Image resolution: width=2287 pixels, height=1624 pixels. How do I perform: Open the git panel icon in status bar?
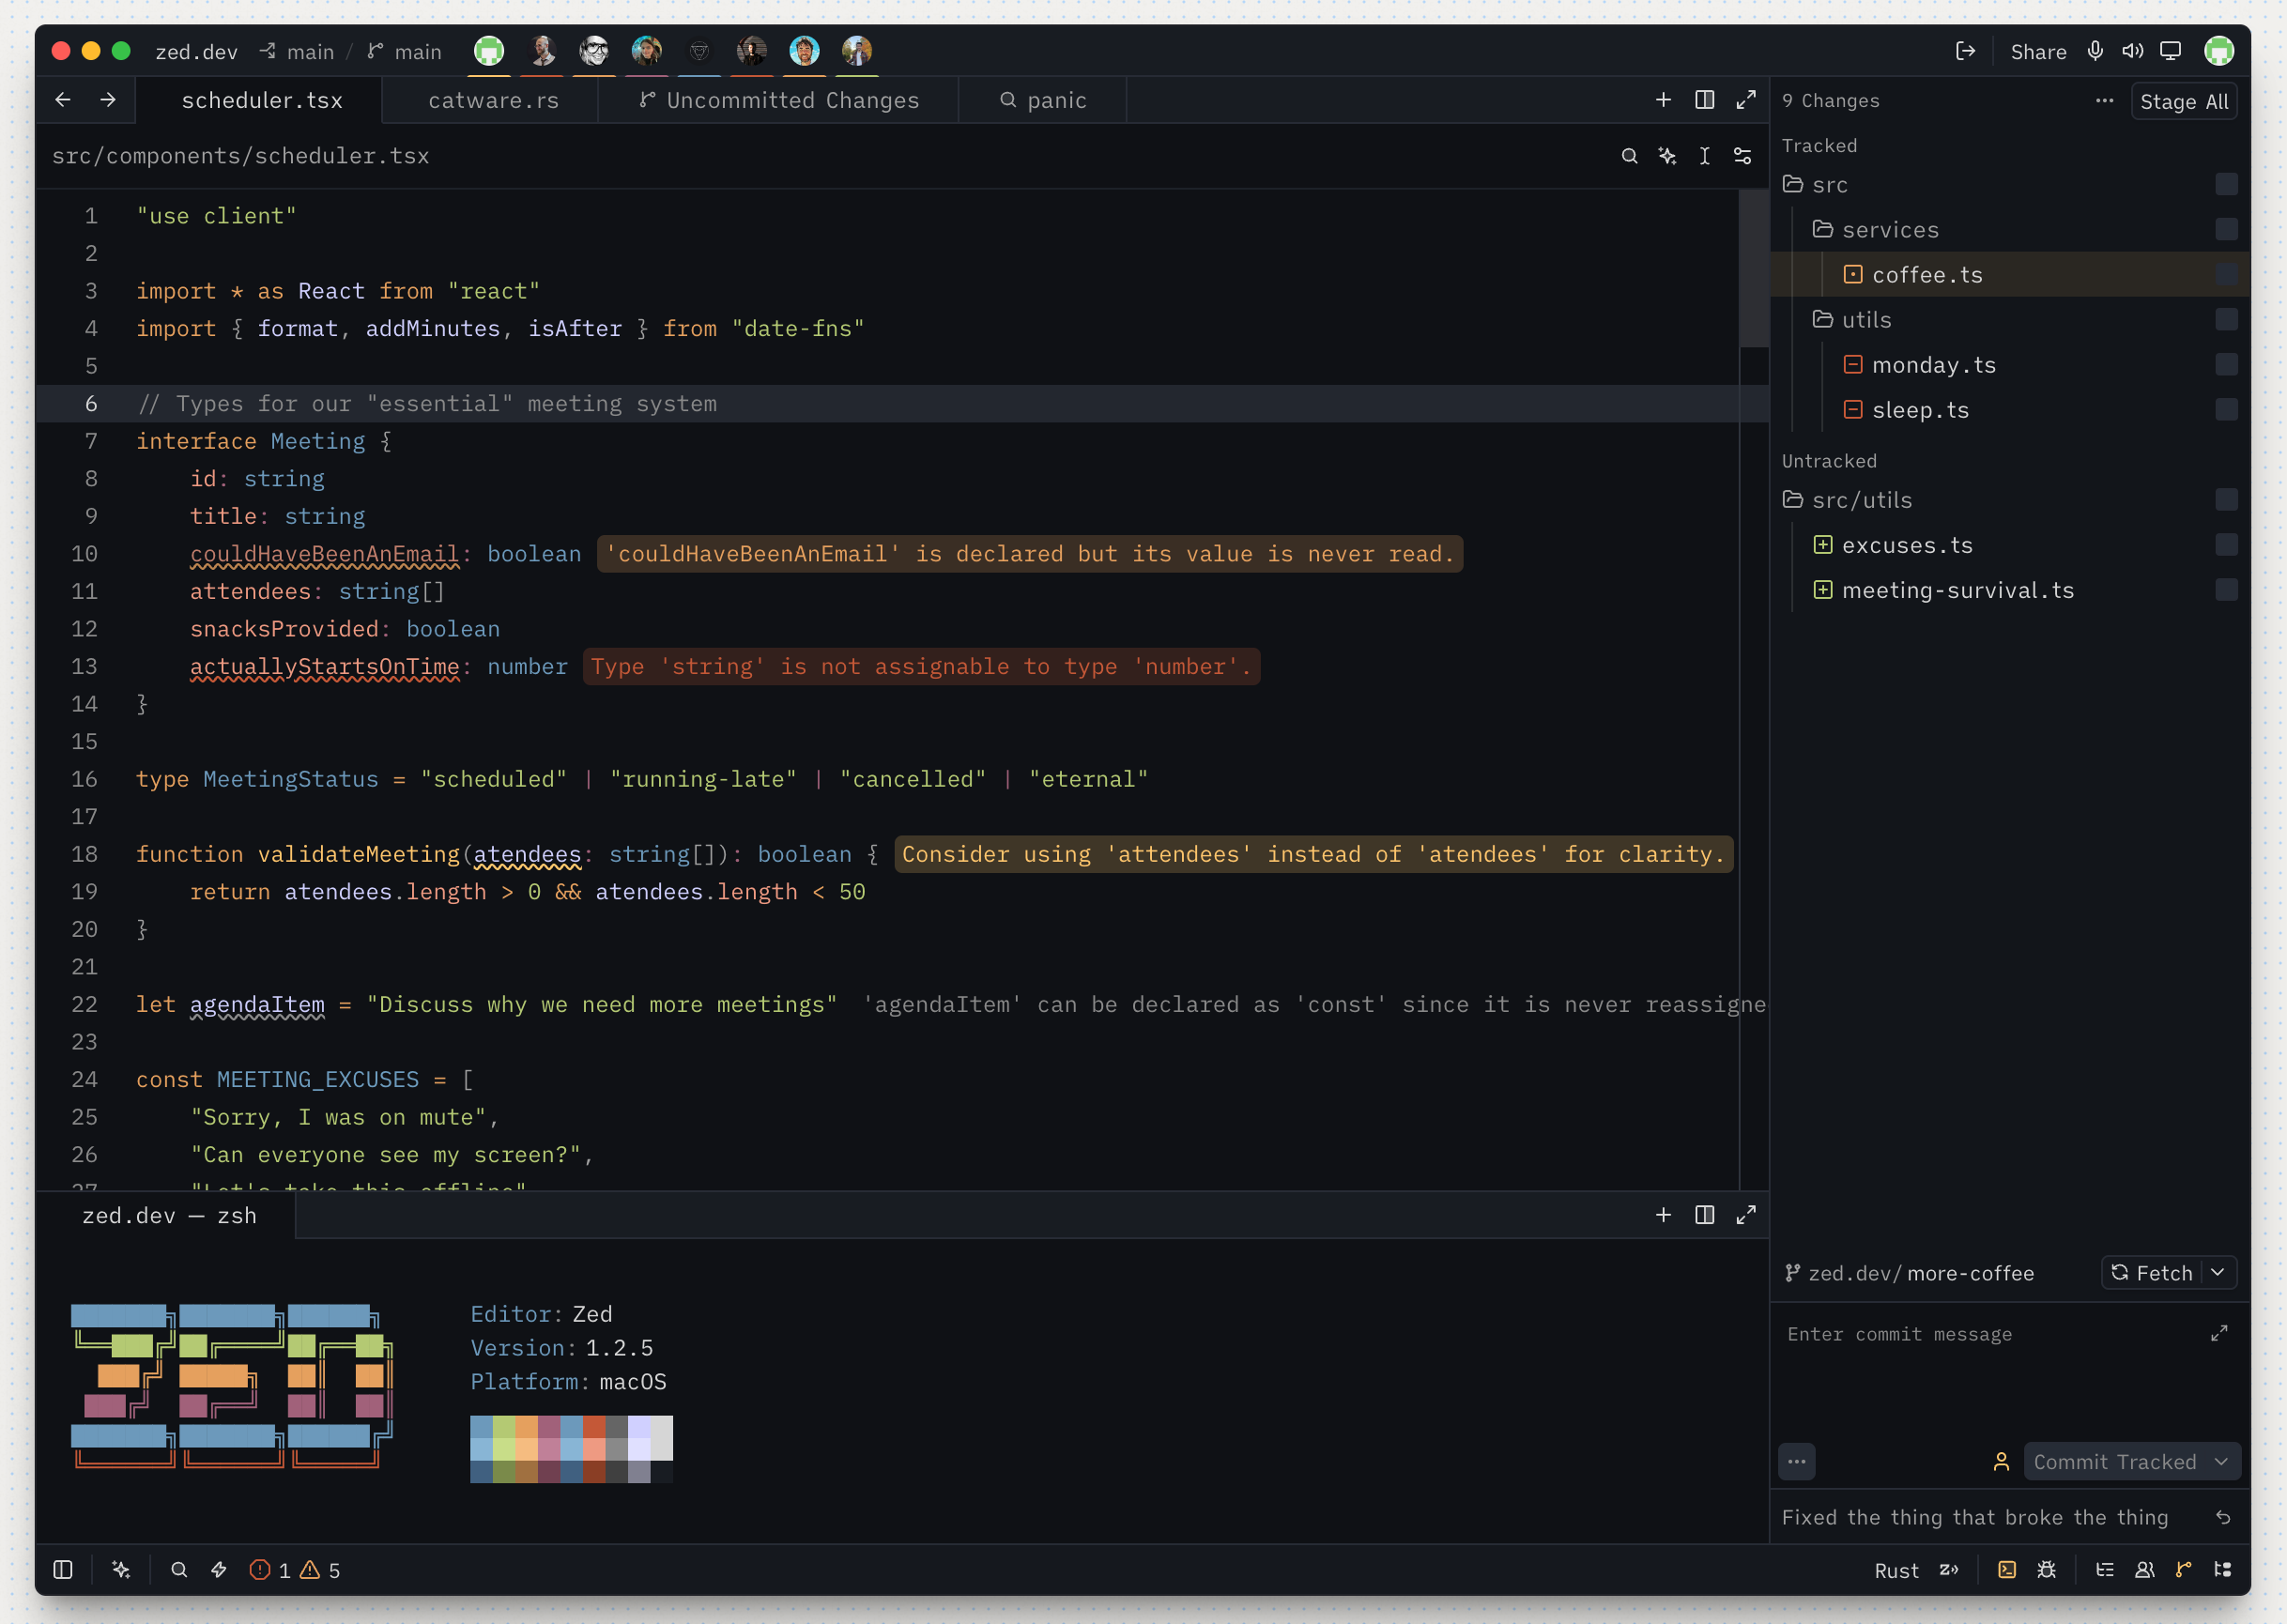click(x=2184, y=1569)
